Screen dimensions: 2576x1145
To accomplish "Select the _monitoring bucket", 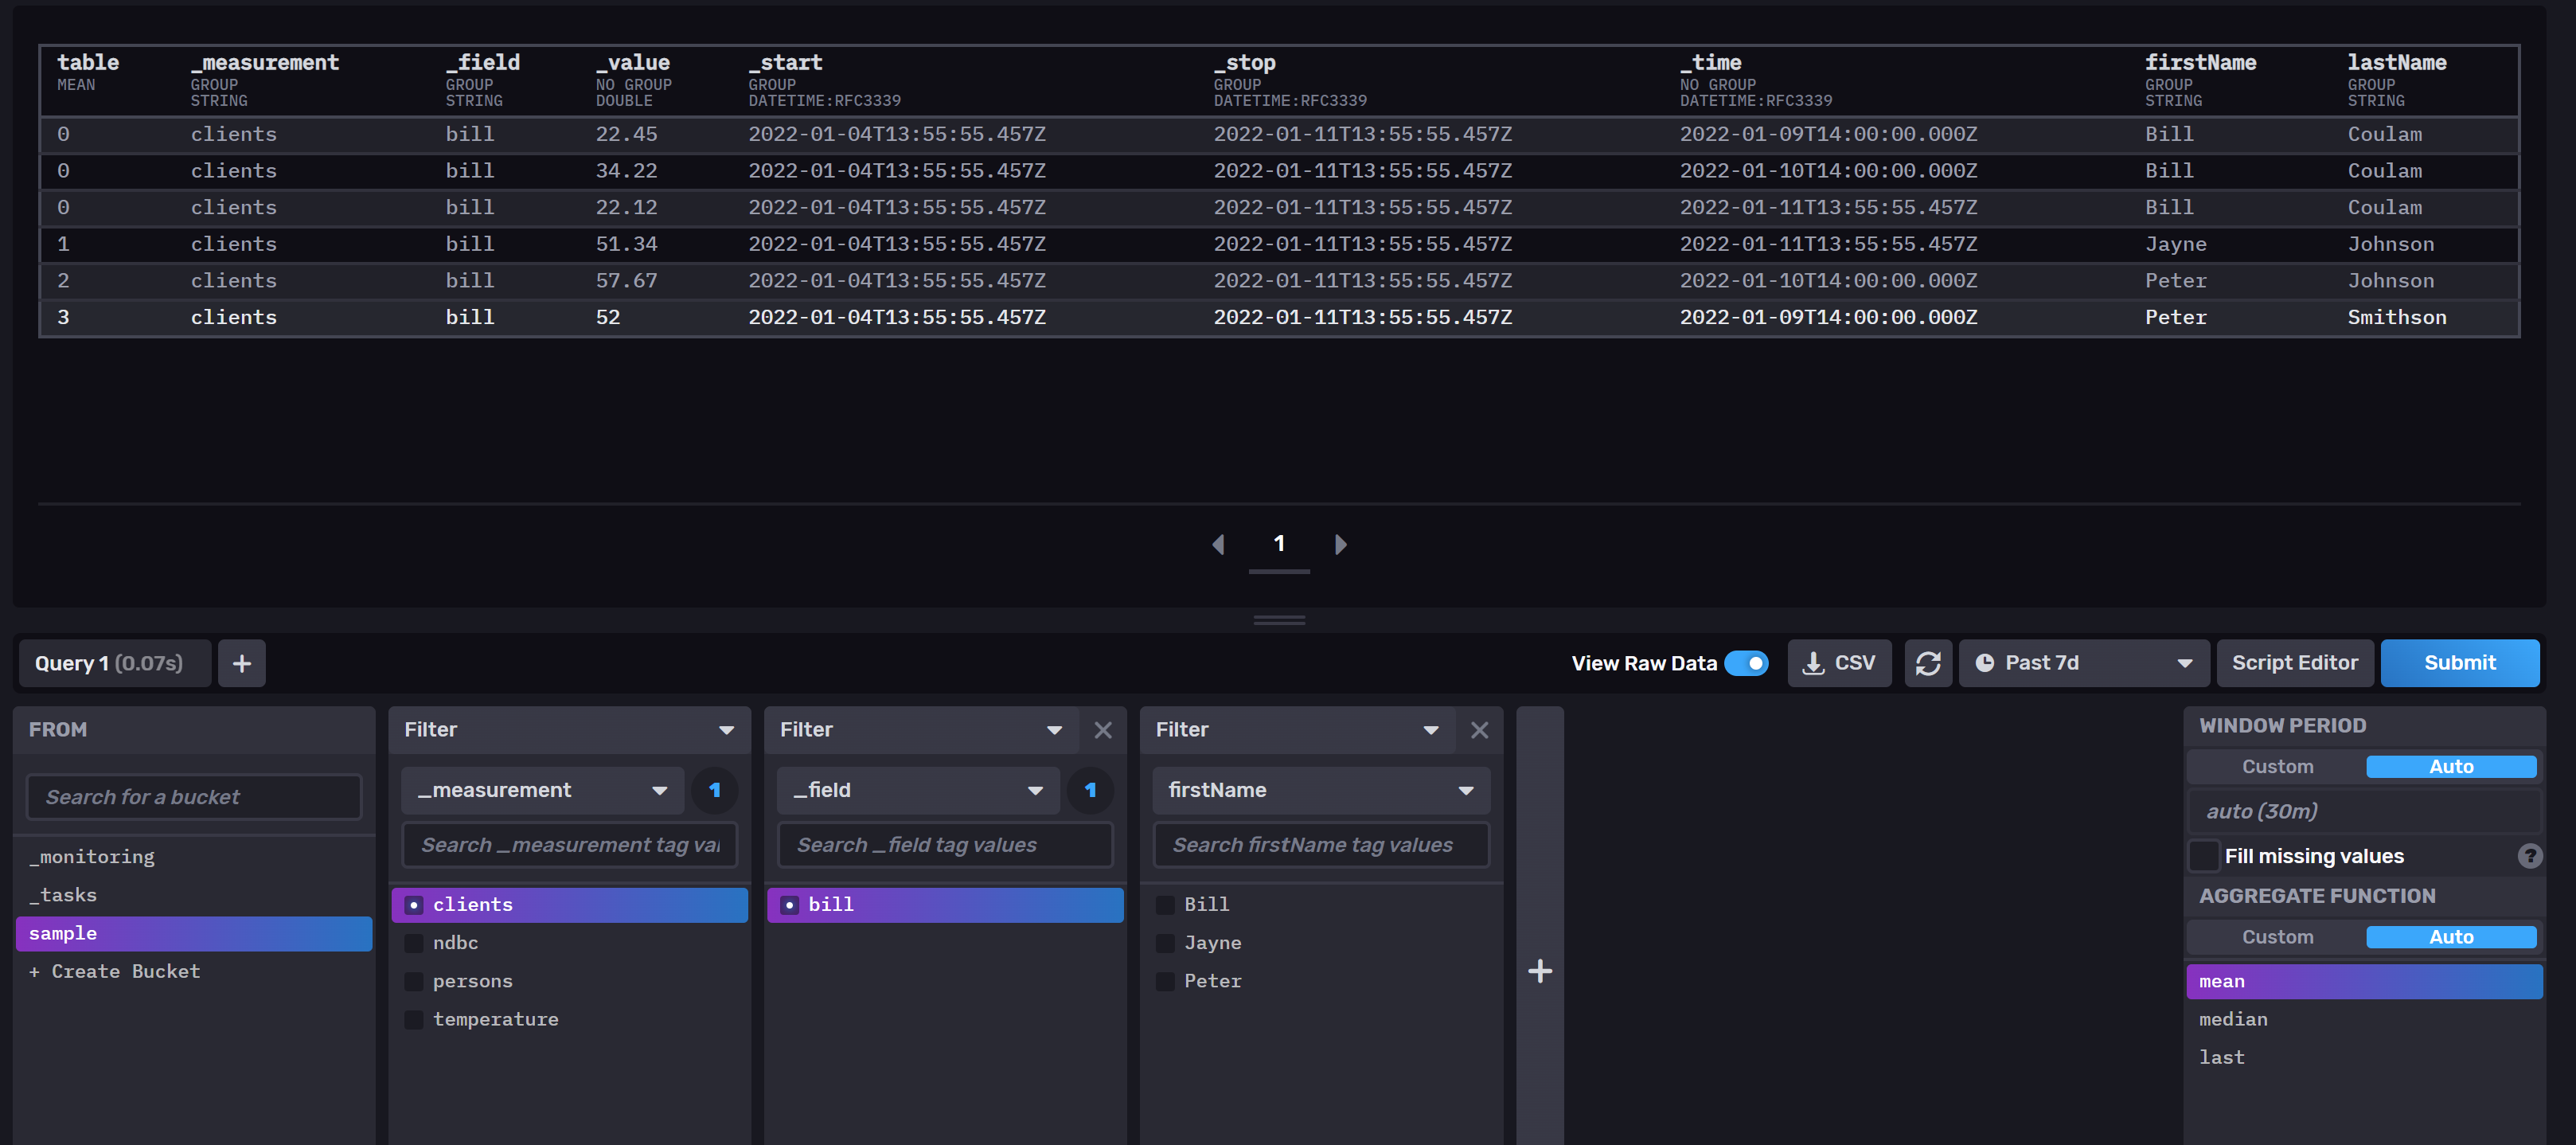I will (x=194, y=857).
